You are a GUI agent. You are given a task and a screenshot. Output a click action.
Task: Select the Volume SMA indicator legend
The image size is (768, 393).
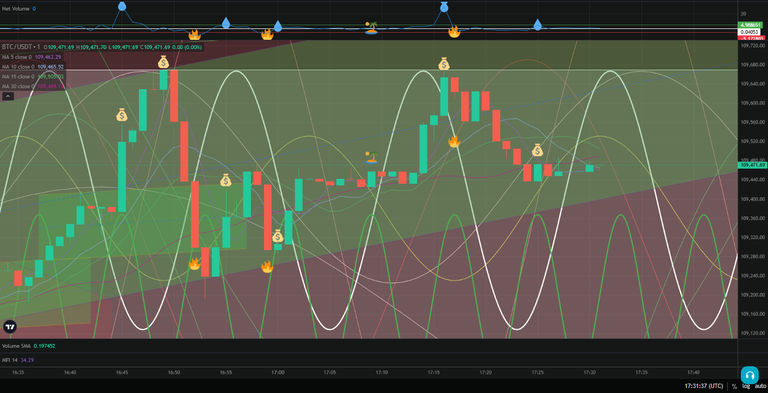tap(16, 346)
